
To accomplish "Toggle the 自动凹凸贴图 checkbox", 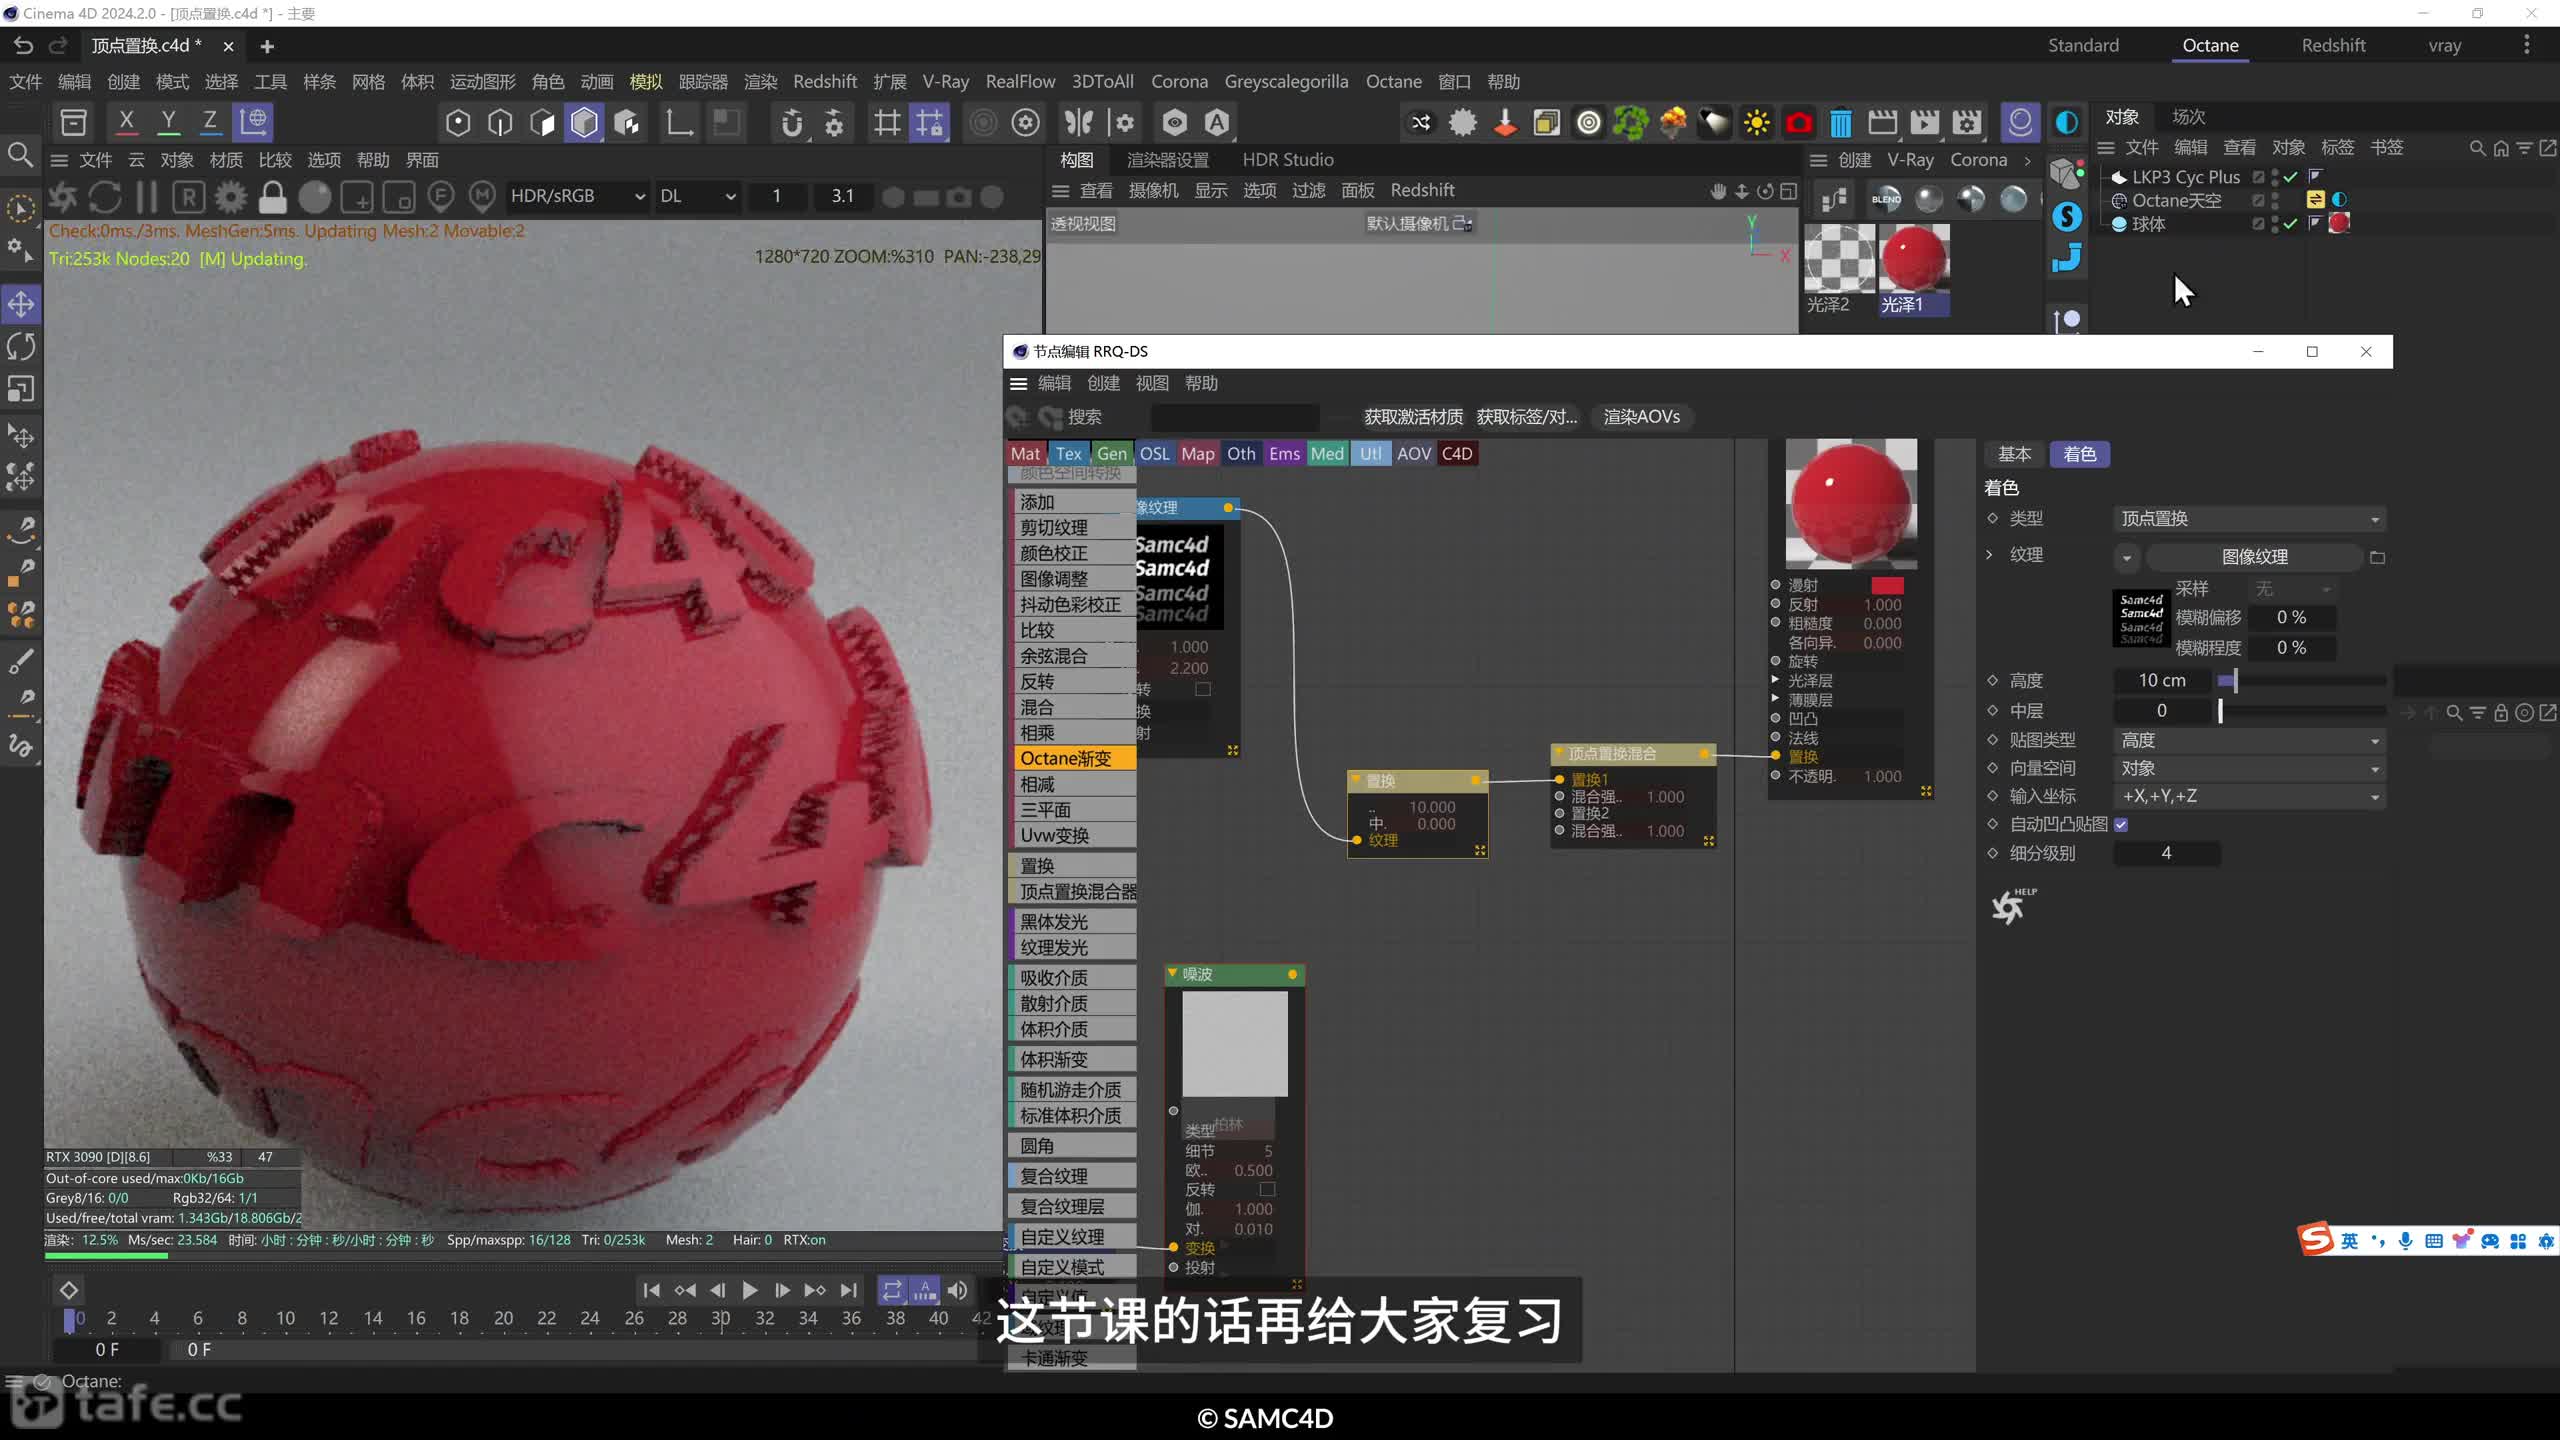I will (x=2121, y=825).
